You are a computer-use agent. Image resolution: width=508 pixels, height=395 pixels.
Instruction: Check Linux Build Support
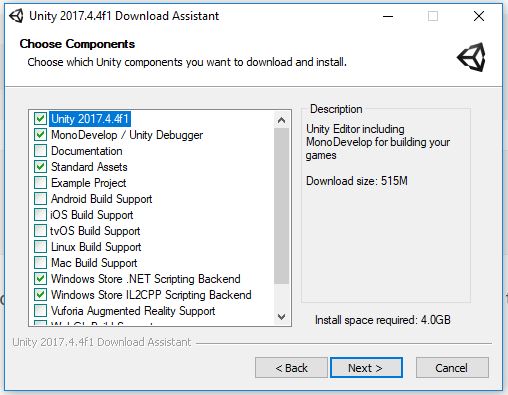(40, 247)
